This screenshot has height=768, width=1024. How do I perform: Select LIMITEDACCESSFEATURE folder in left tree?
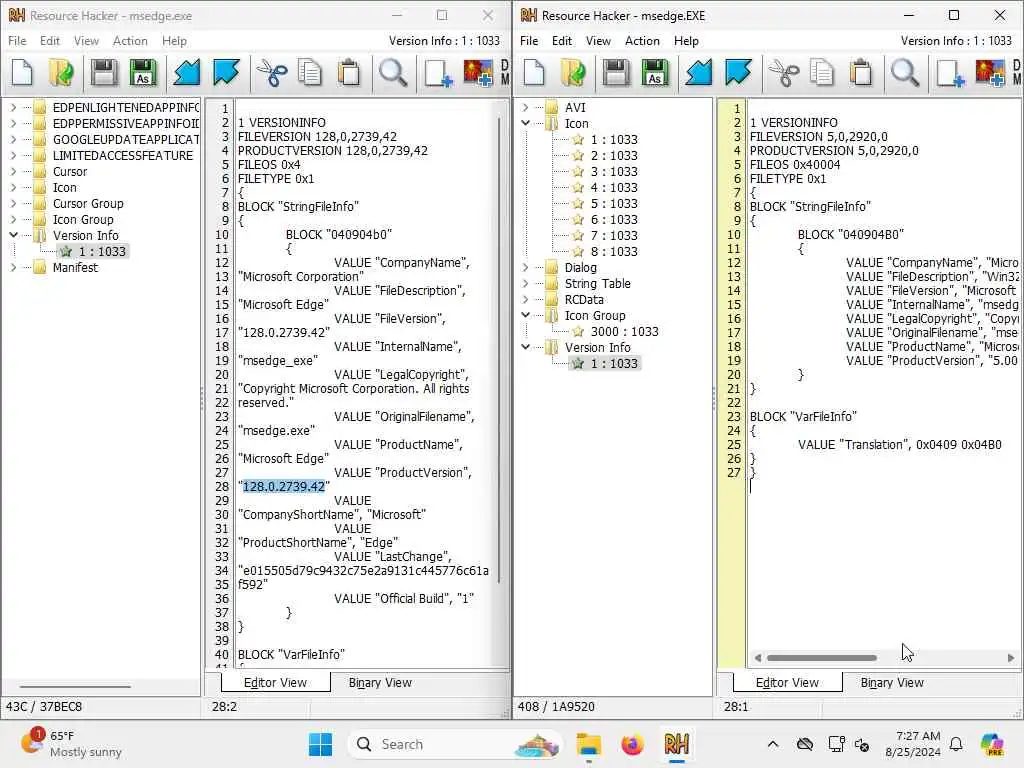(123, 155)
